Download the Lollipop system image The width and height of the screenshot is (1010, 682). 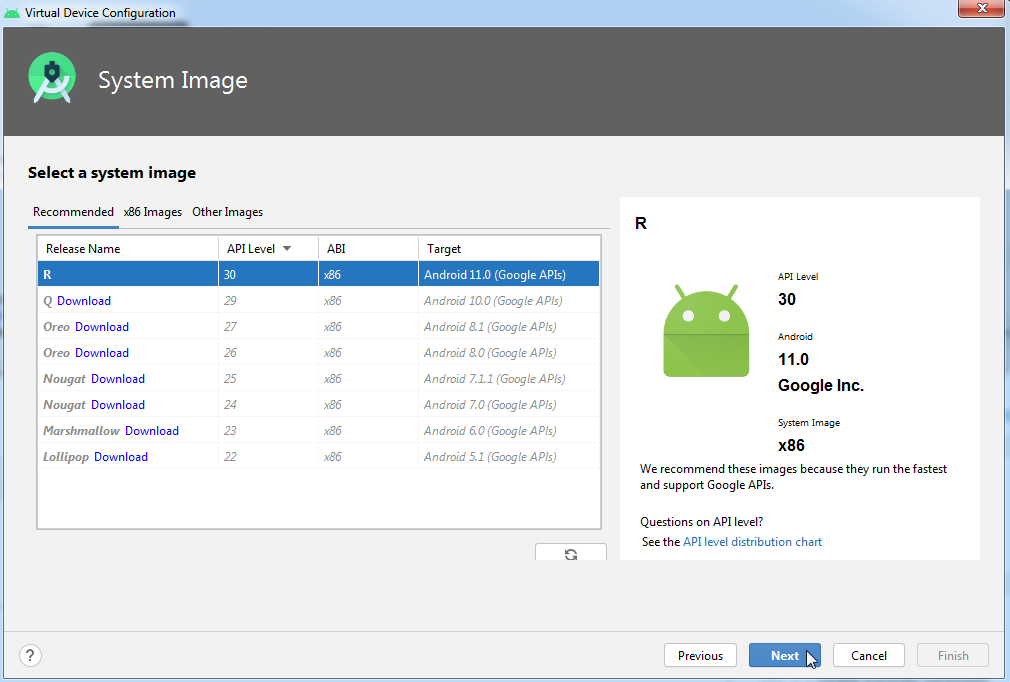pos(121,457)
